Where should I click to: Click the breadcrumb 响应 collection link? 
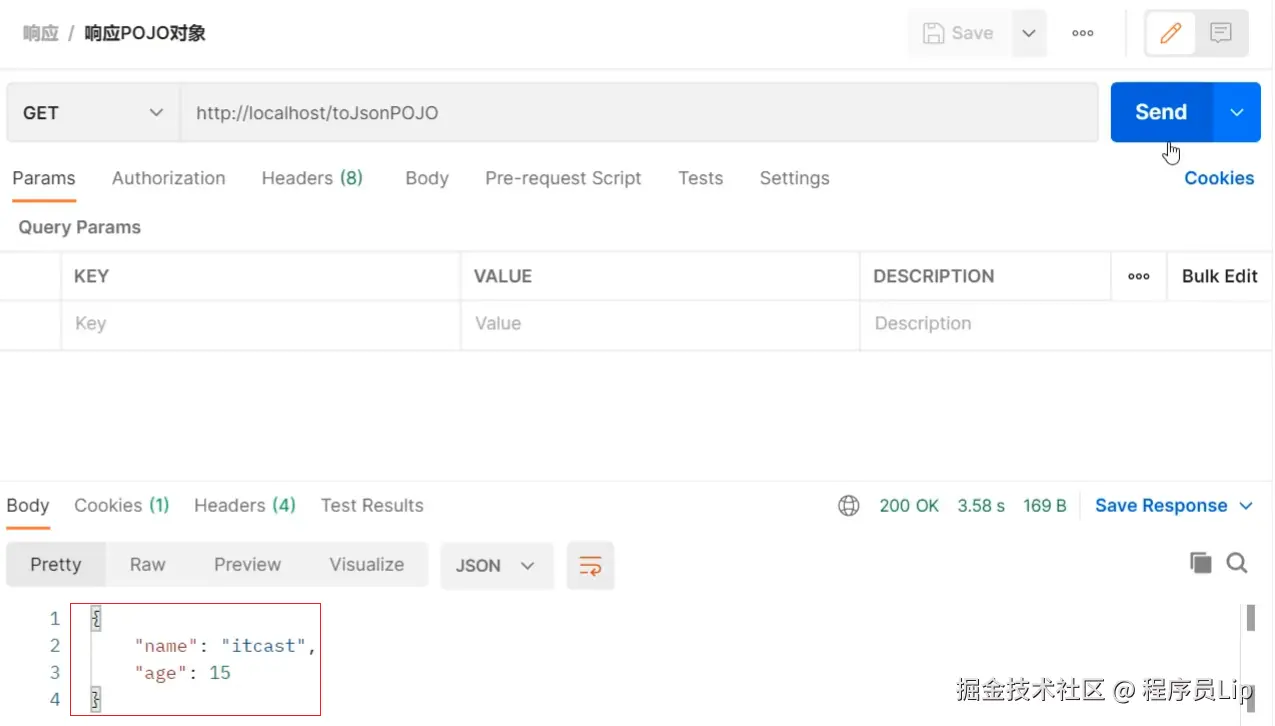41,33
